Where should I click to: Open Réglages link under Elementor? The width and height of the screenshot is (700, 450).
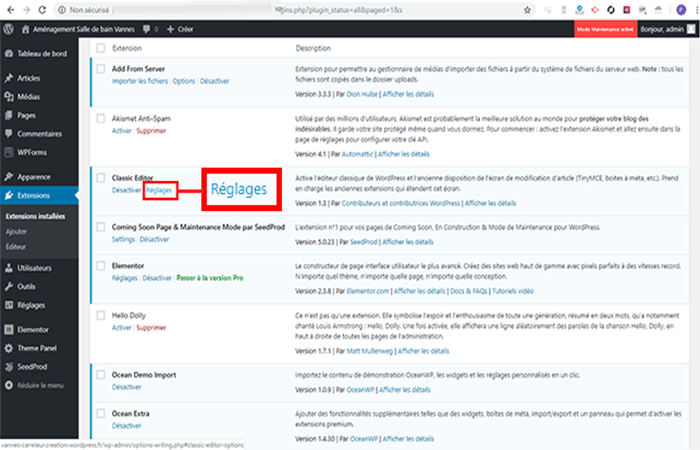coord(125,278)
